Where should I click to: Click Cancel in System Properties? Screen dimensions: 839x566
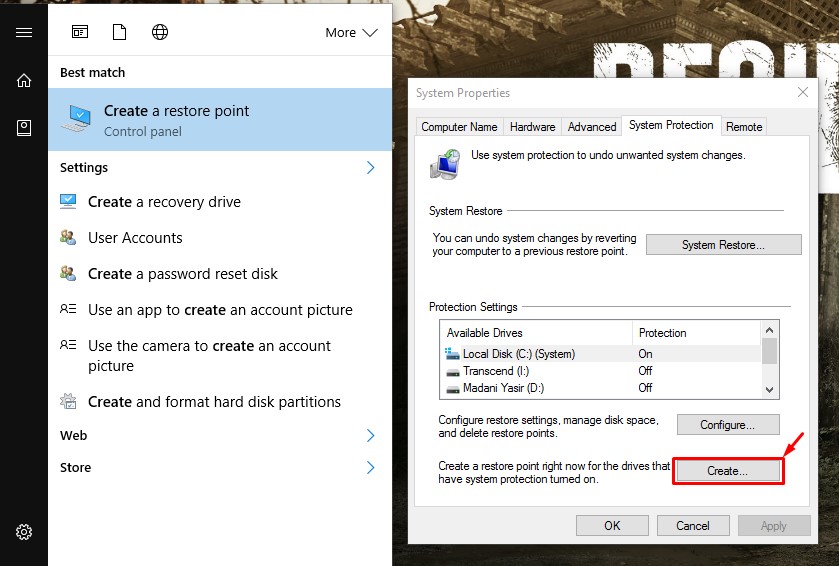click(x=693, y=526)
